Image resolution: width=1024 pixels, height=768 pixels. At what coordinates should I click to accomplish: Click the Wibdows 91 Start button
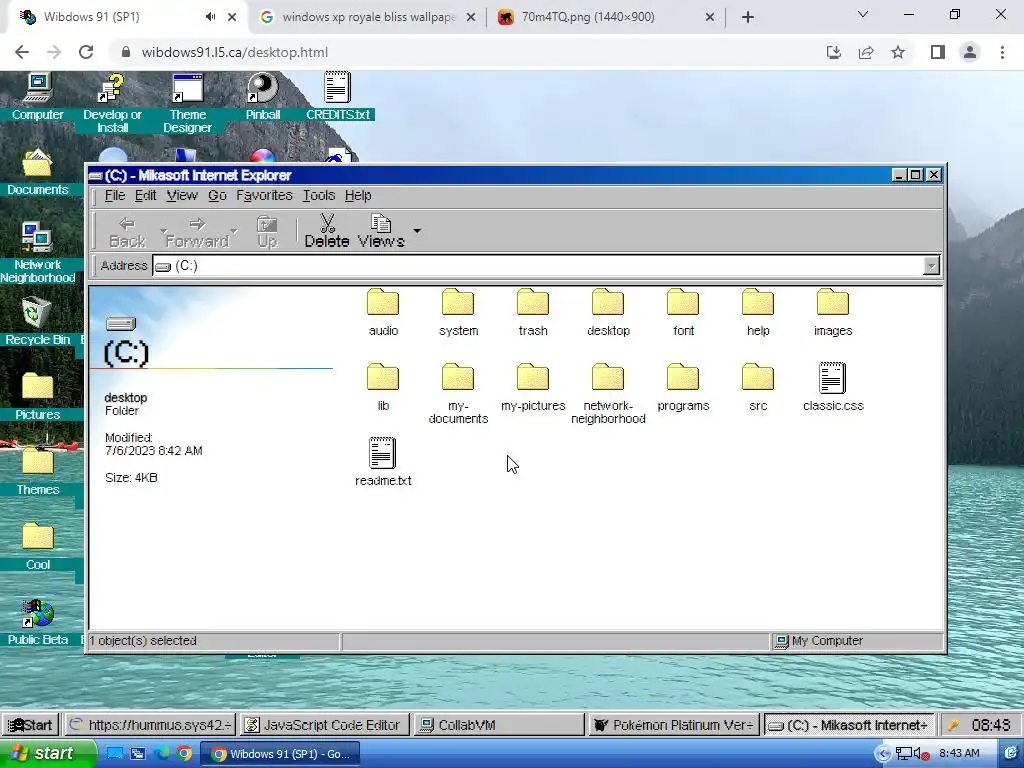30,725
